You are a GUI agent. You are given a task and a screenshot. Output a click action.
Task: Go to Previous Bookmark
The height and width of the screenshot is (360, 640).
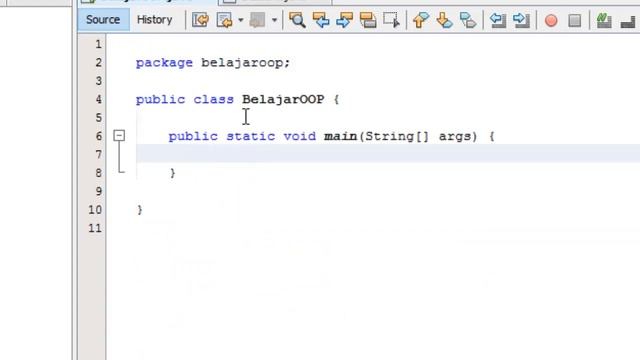coord(421,20)
